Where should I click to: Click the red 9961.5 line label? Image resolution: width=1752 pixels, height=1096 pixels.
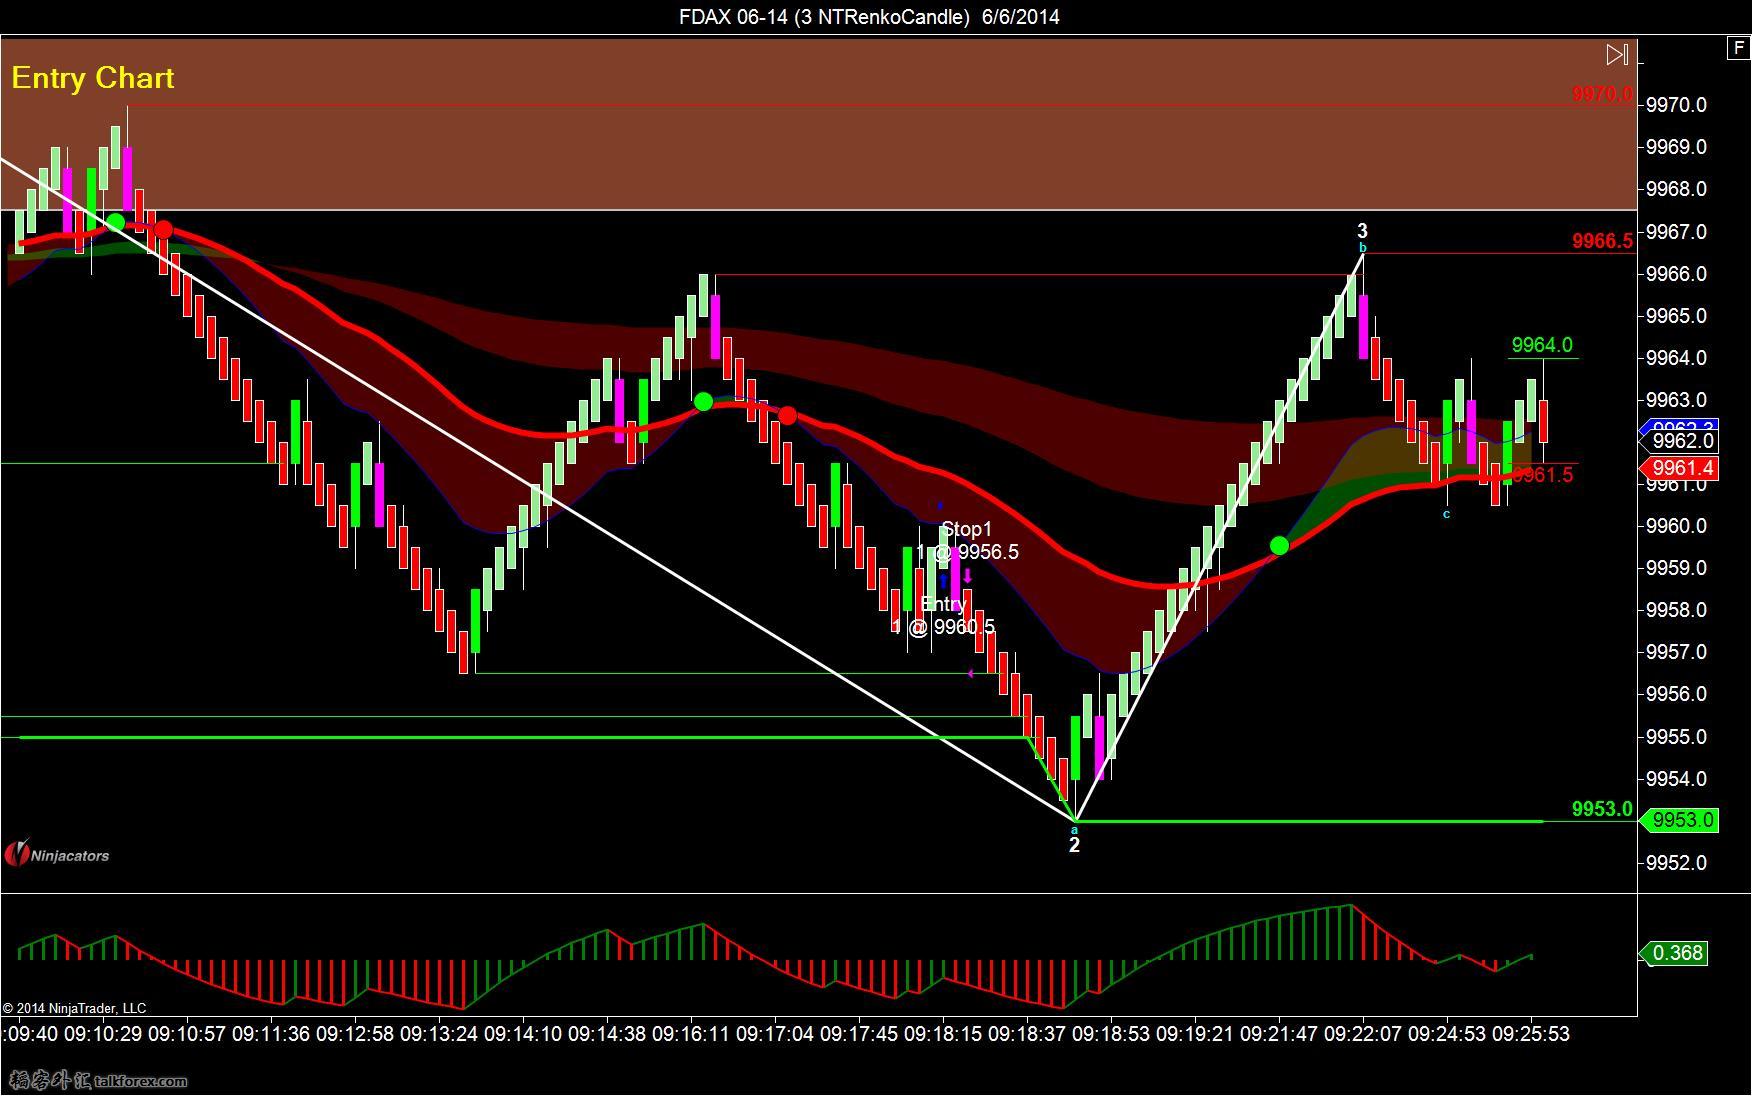click(x=1544, y=475)
